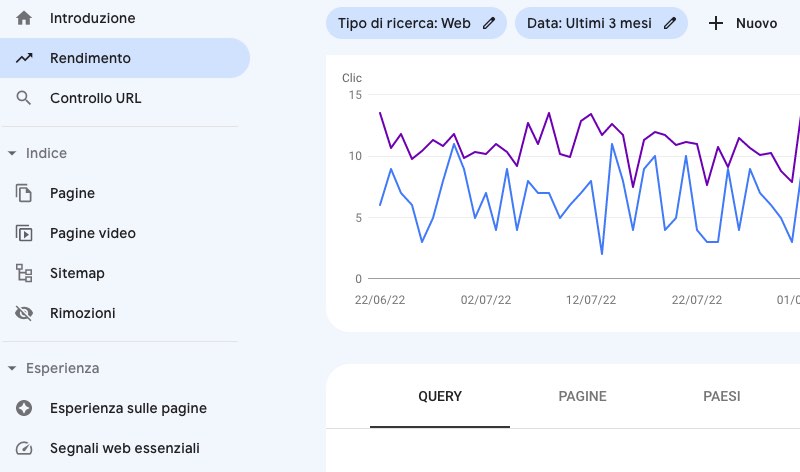Click the Esperienza sulle pagine icon

(x=25, y=408)
